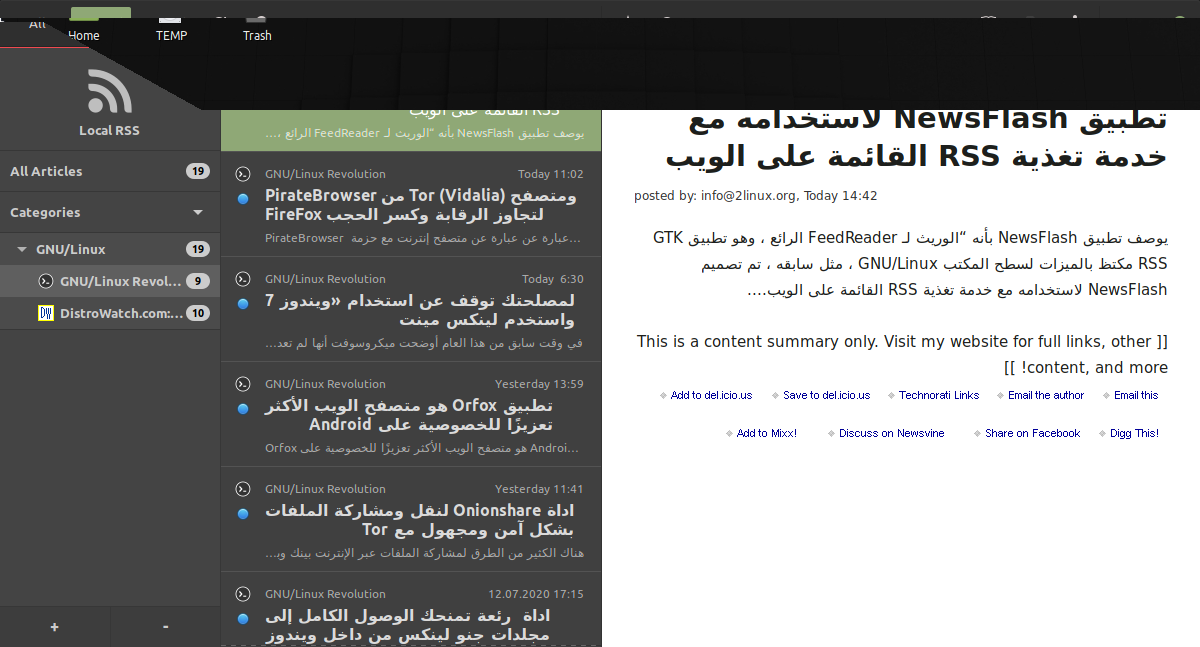The height and width of the screenshot is (647, 1200).
Task: Toggle unread dot on Orfox article
Action: click(243, 409)
